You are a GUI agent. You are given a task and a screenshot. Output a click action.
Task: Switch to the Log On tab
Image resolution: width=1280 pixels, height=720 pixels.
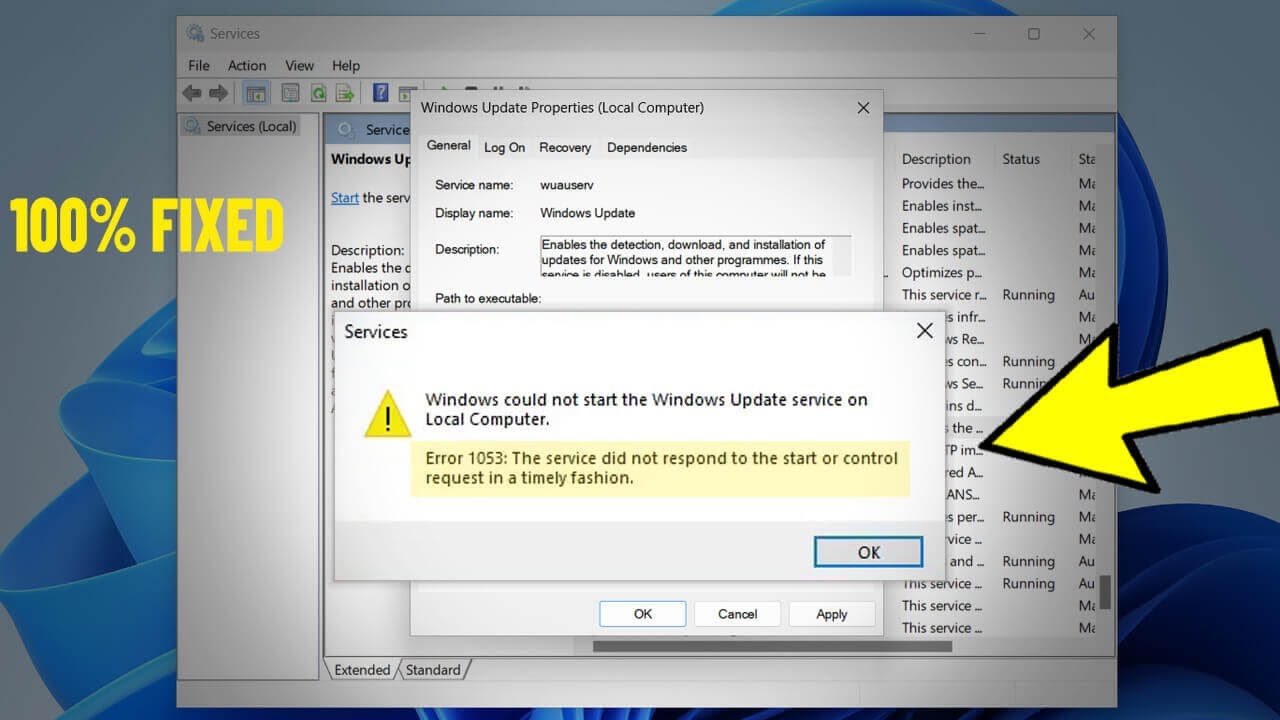tap(505, 147)
